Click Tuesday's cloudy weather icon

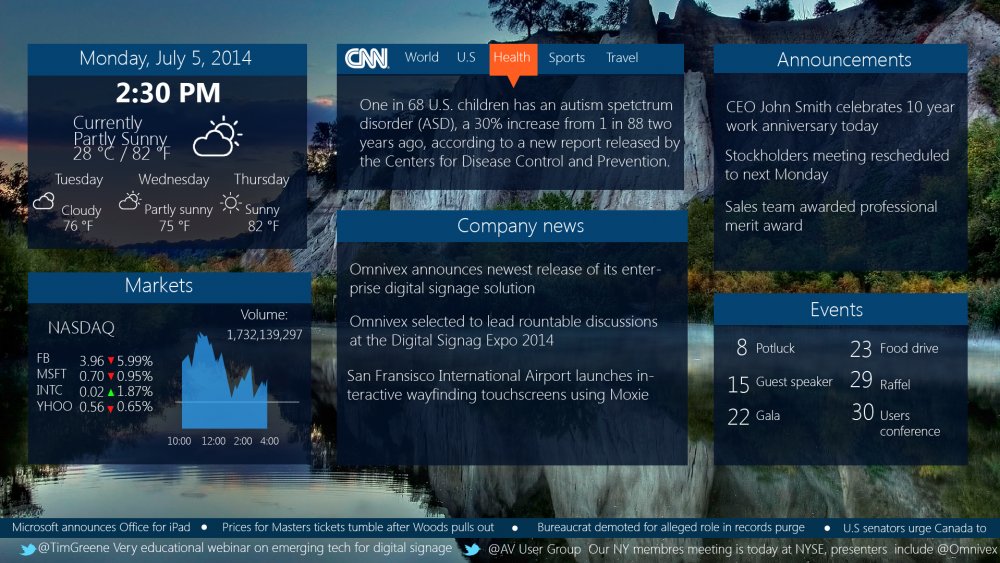point(43,201)
